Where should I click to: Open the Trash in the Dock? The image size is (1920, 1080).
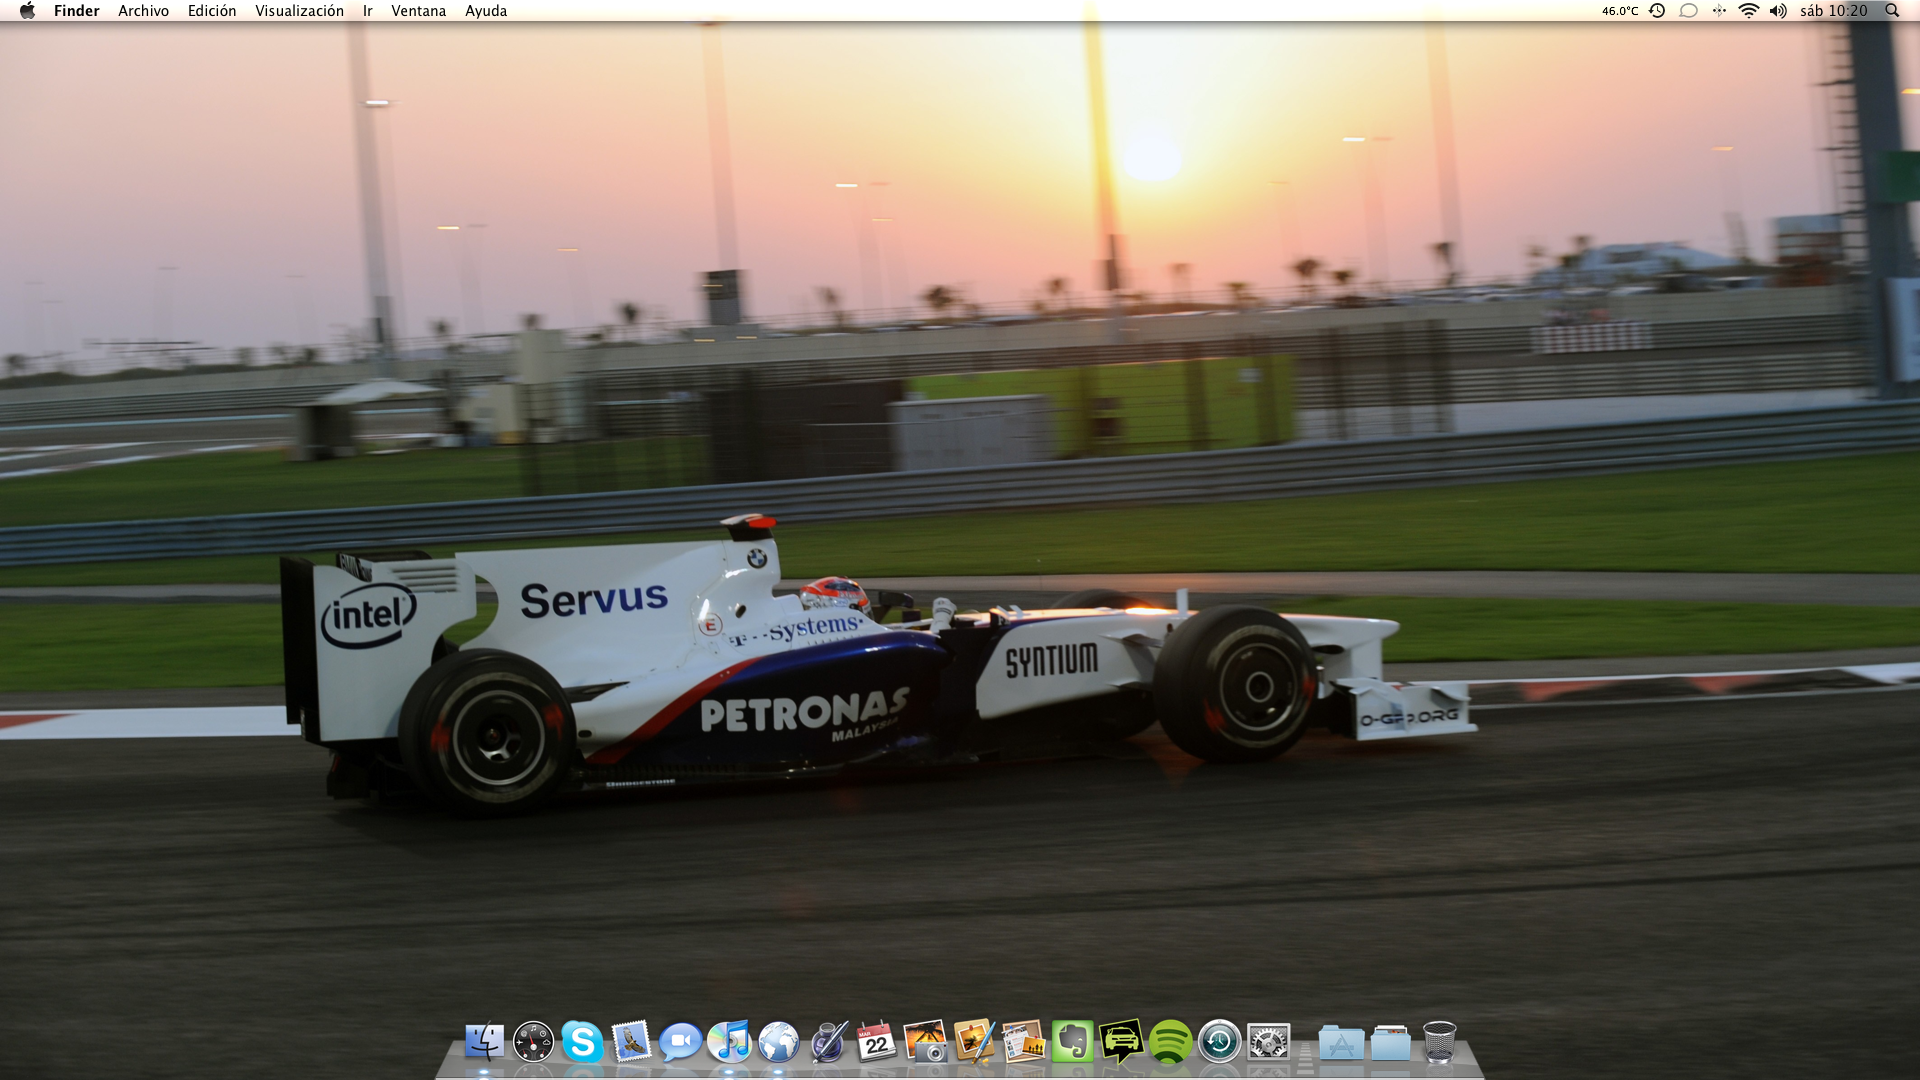click(x=1439, y=1042)
